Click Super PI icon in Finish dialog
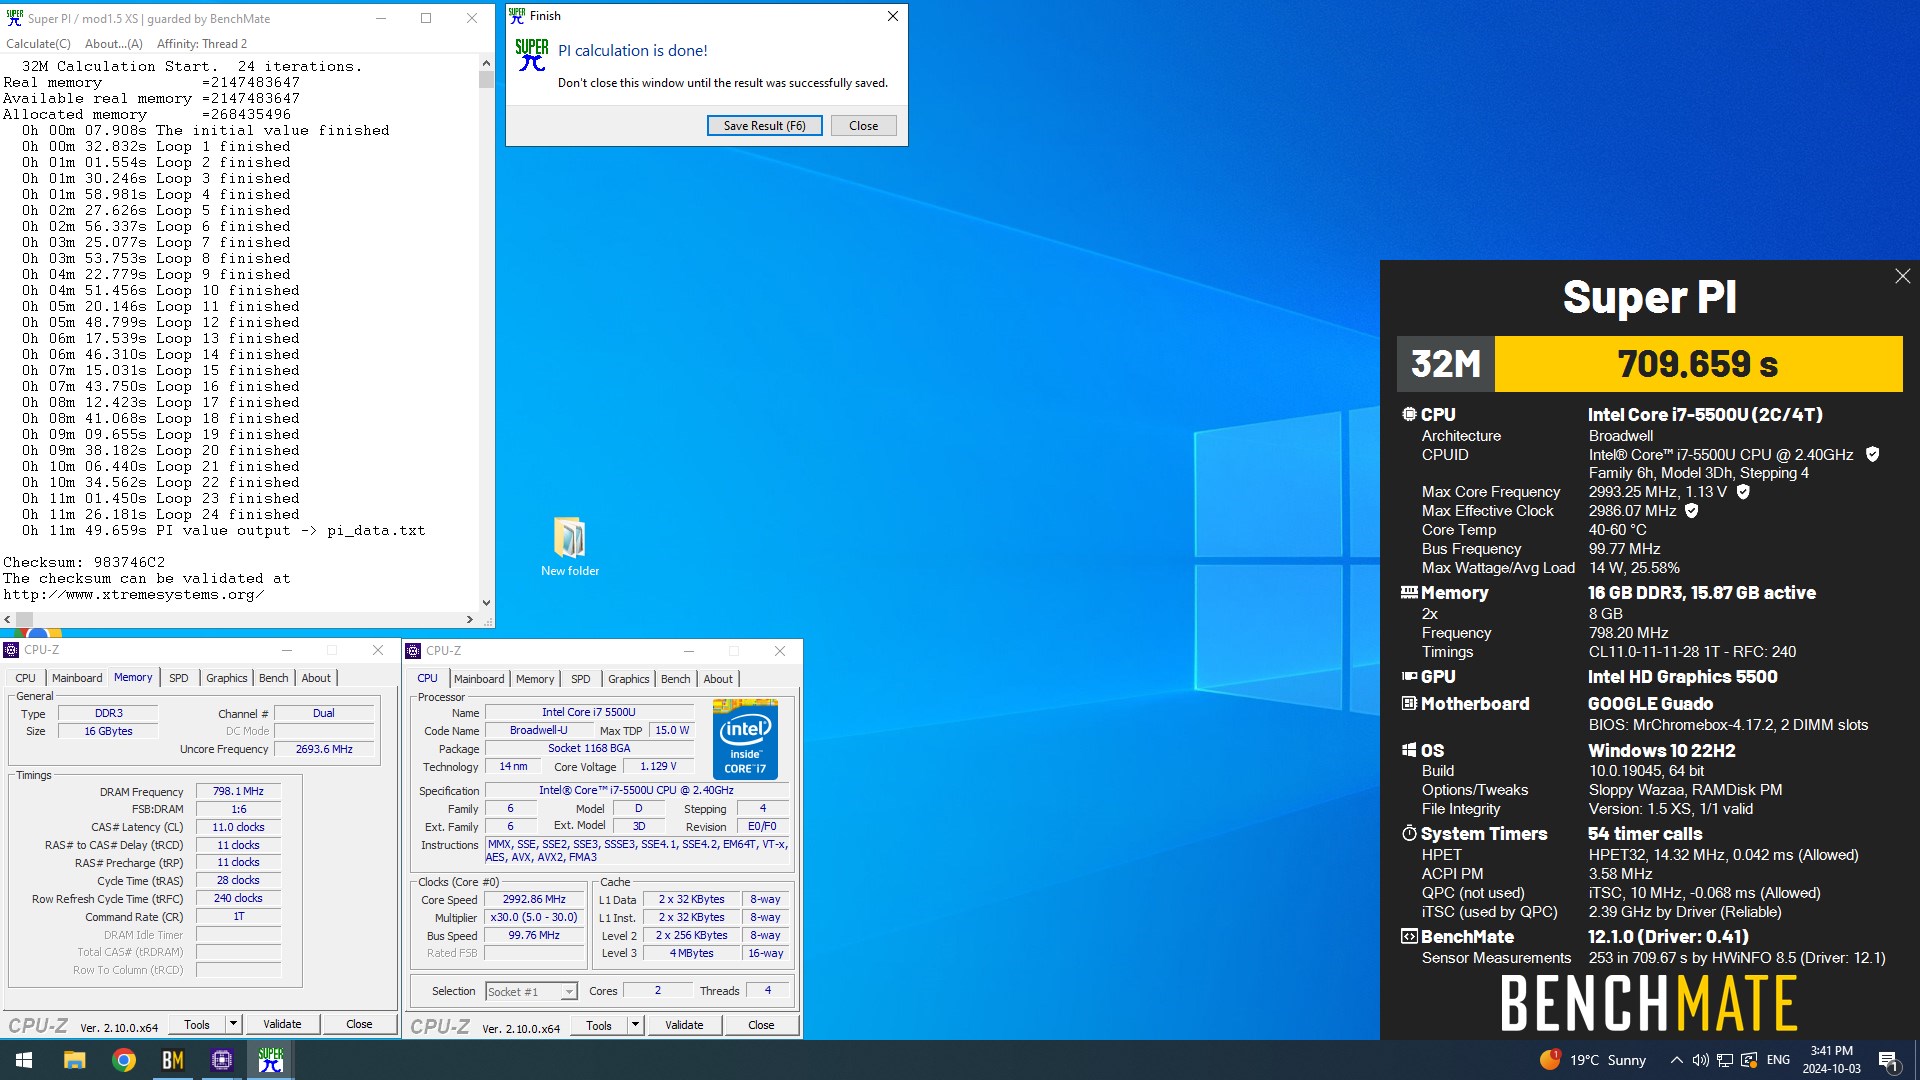This screenshot has width=1920, height=1080. coord(532,55)
